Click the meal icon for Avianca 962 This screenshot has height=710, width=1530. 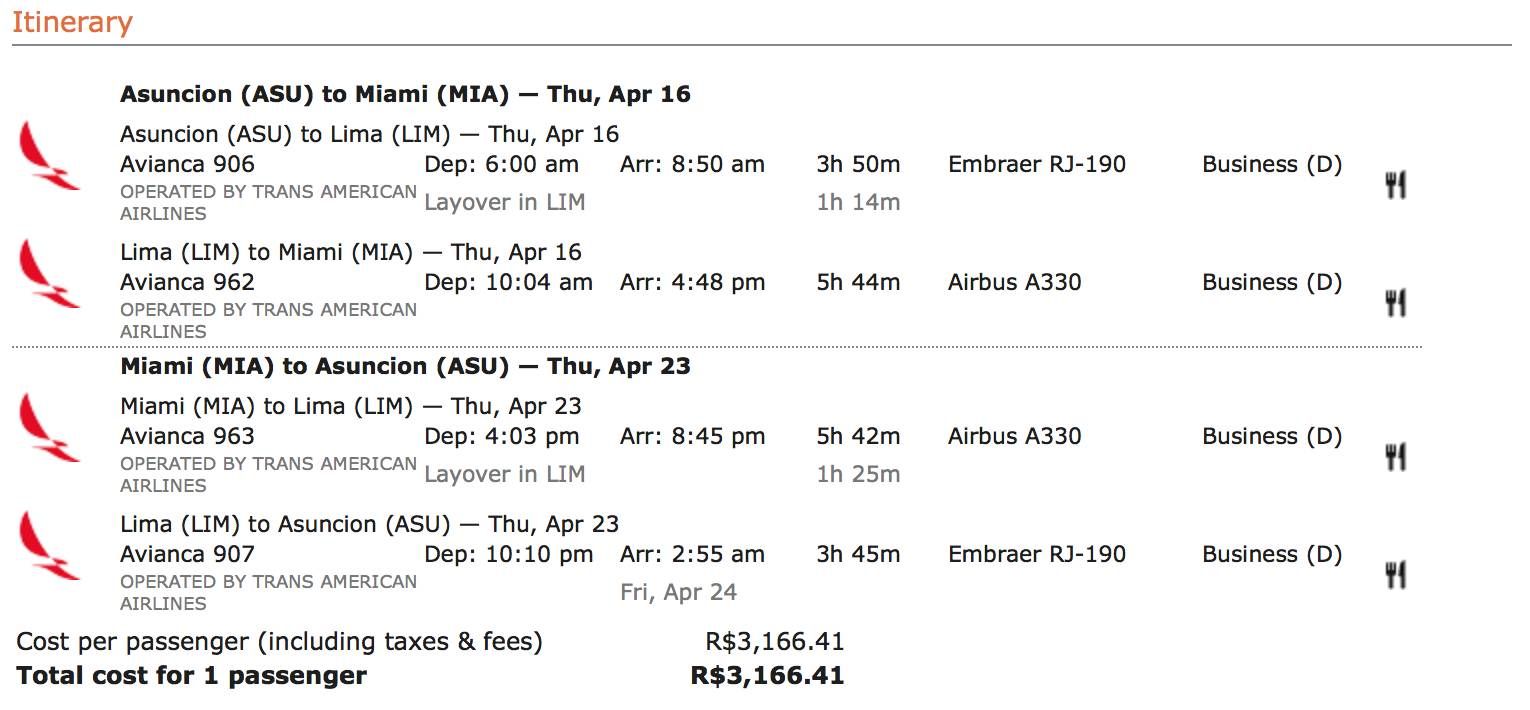pyautogui.click(x=1396, y=303)
